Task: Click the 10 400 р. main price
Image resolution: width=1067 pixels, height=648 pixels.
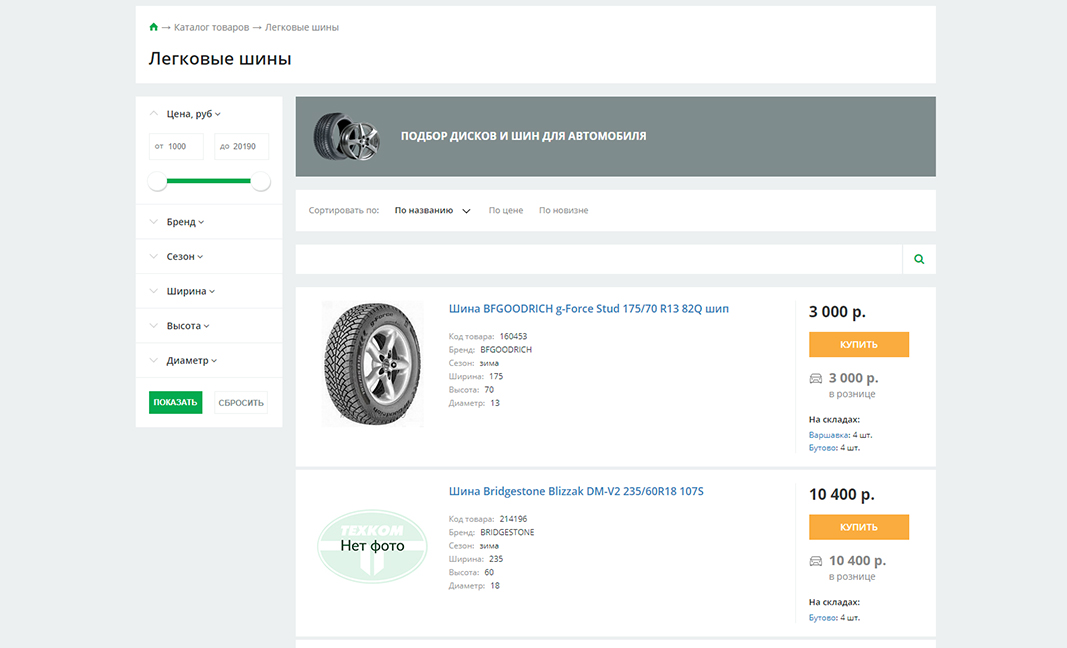Action: [x=842, y=494]
